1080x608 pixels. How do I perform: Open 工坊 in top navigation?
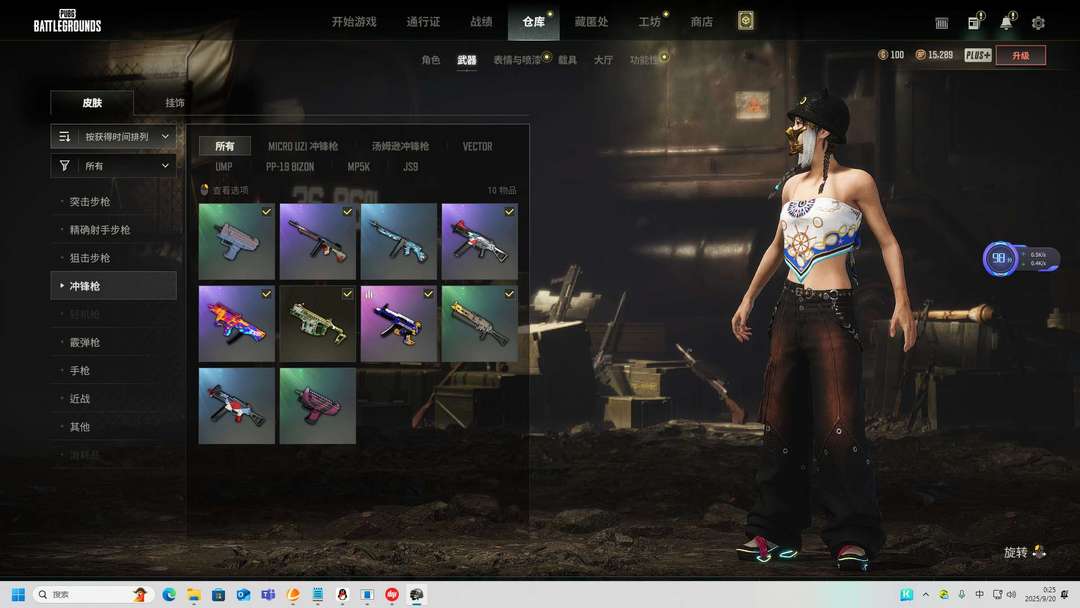coord(650,22)
